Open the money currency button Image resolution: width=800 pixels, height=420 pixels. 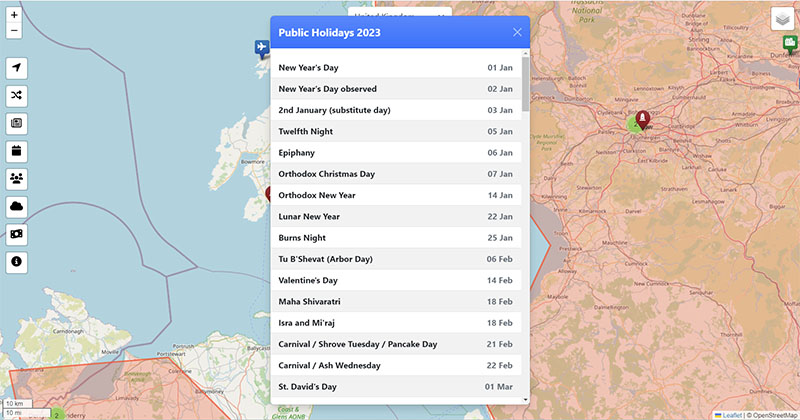16,234
